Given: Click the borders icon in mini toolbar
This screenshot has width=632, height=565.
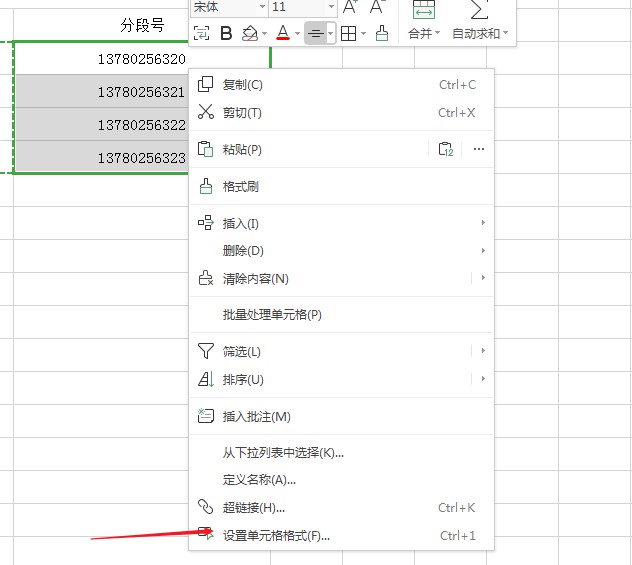Looking at the screenshot, I should (x=348, y=34).
